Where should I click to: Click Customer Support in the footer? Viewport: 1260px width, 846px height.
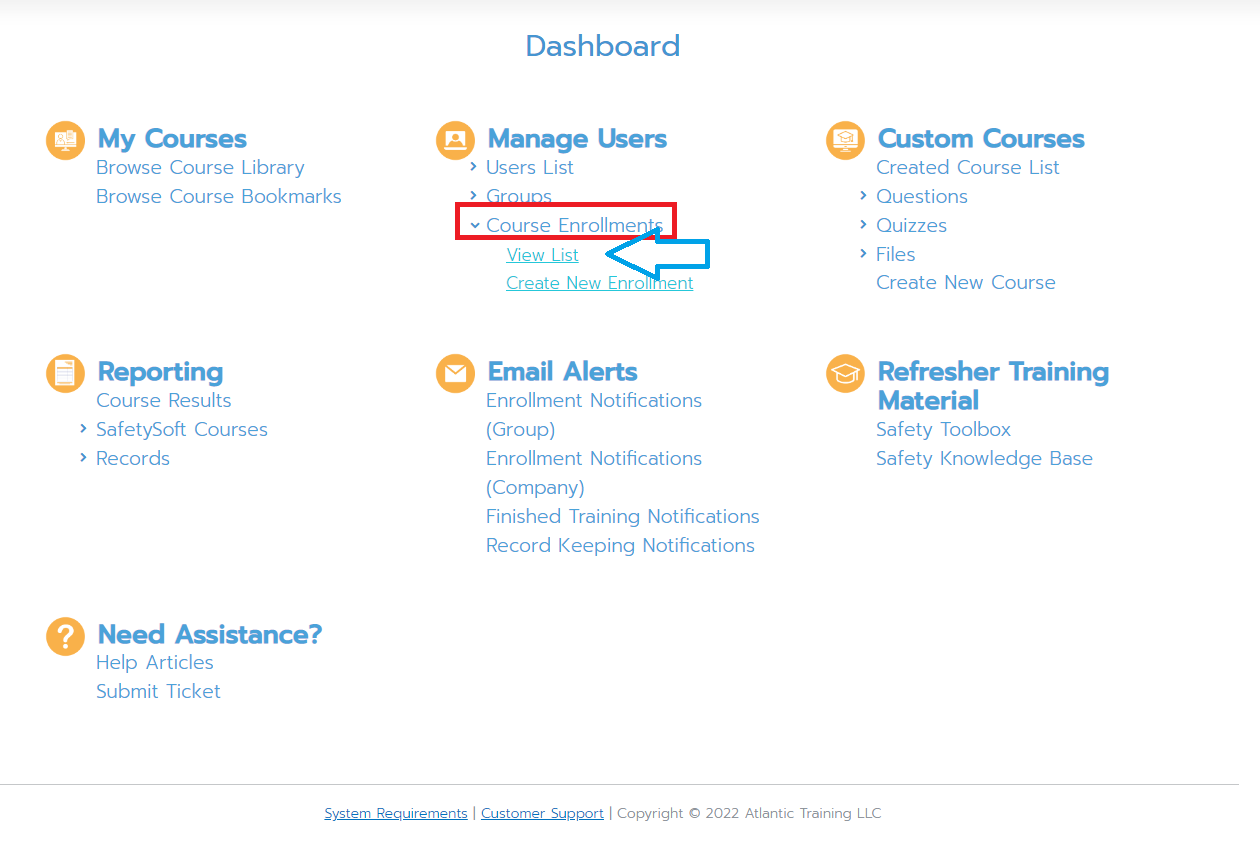[x=542, y=814]
